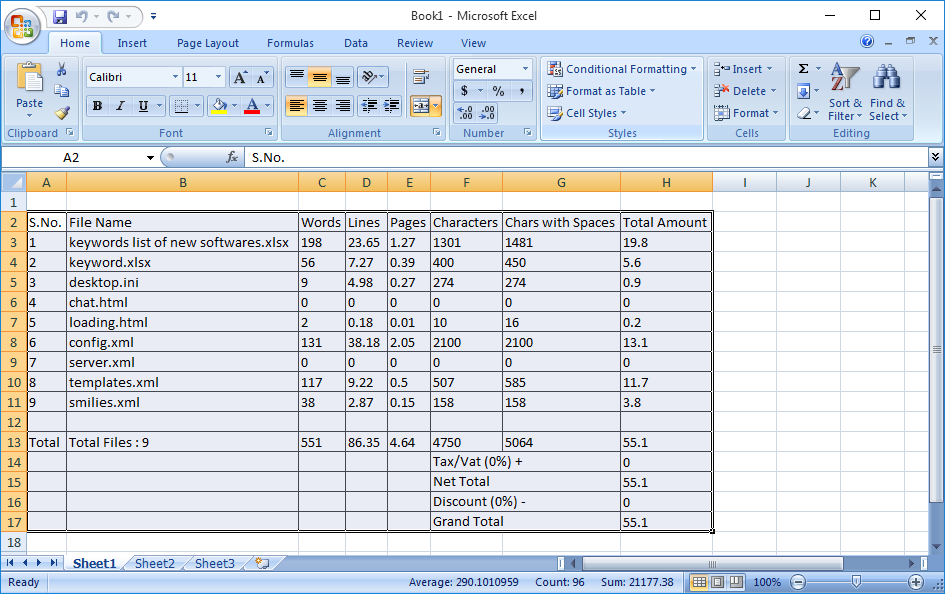This screenshot has width=945, height=594.
Task: Apply Comma Style number format
Action: point(521,91)
